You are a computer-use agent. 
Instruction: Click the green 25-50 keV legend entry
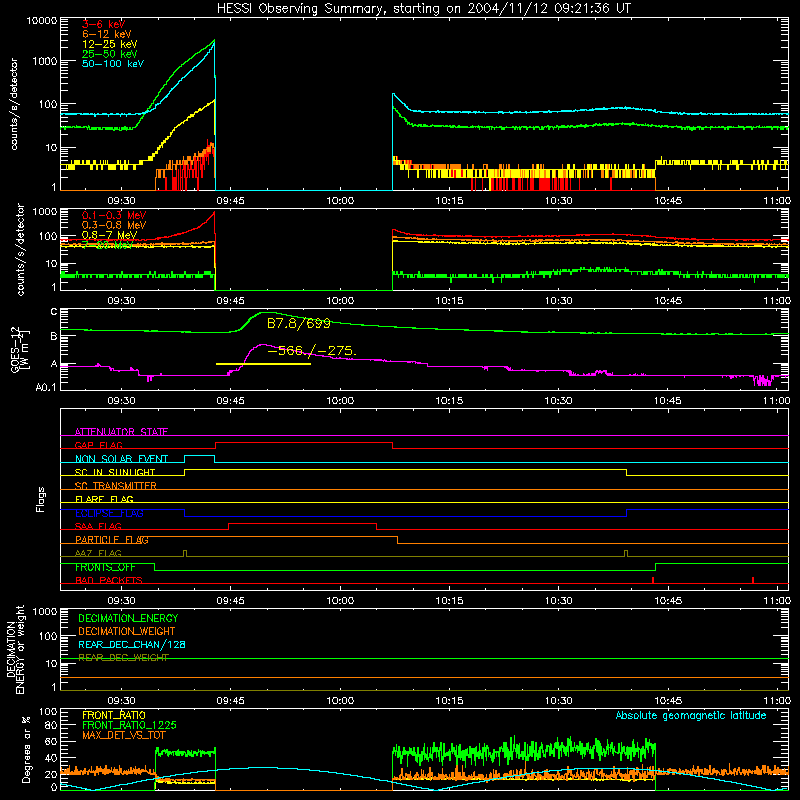(x=110, y=54)
